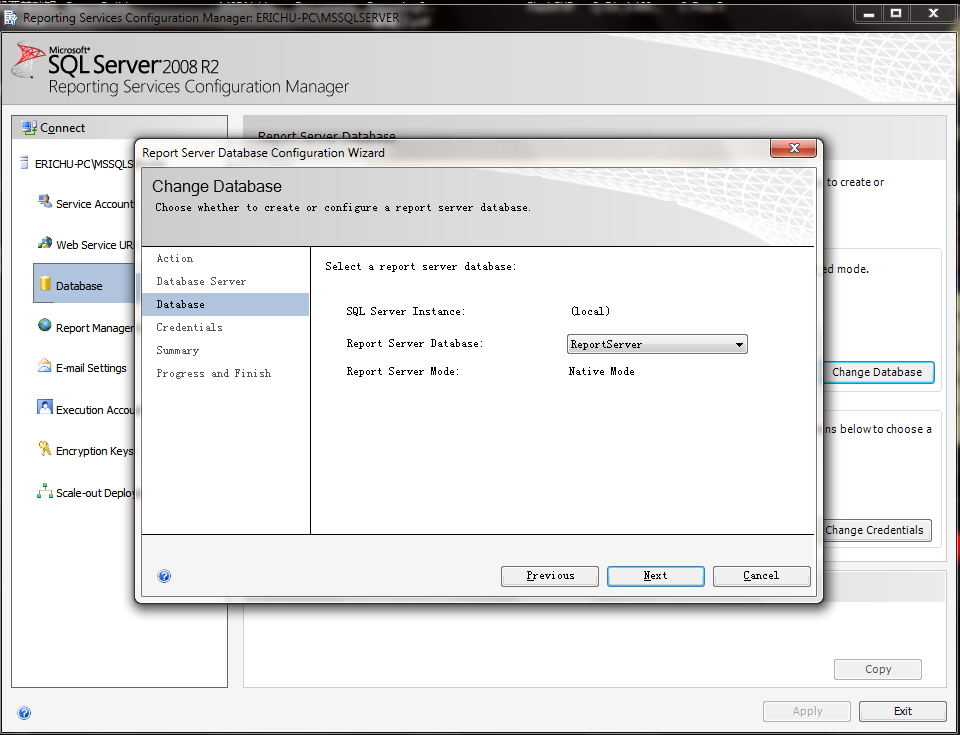The image size is (960, 735).
Task: Click the Service Account sidebar label
Action: [95, 204]
